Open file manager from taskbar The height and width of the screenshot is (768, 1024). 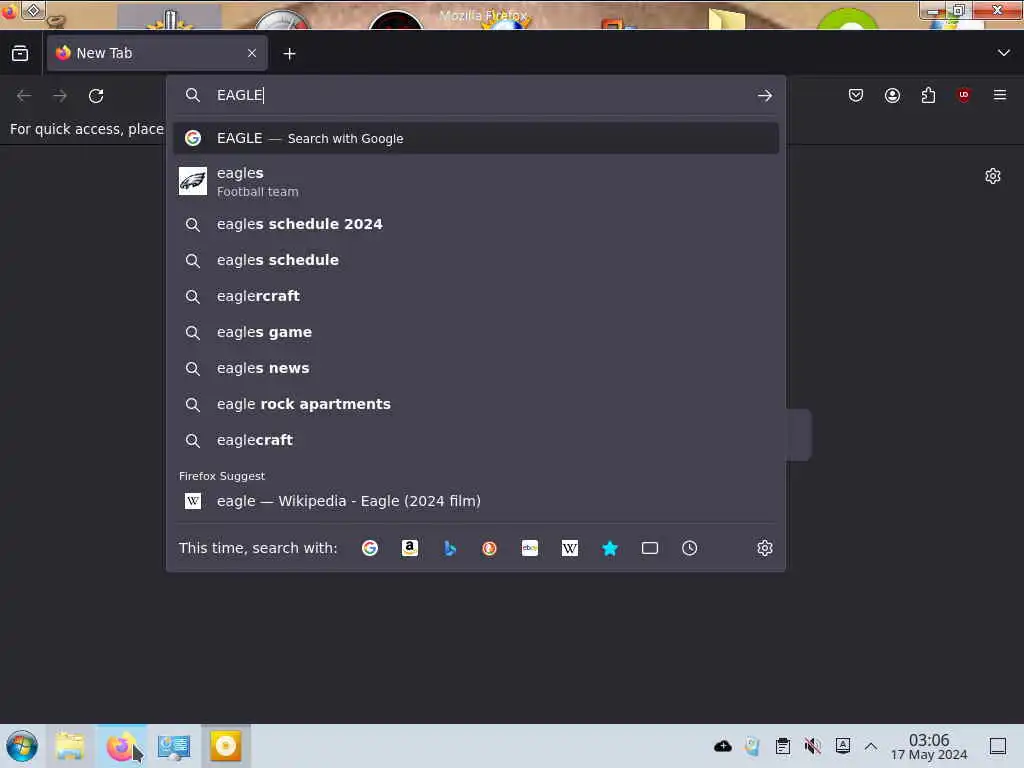pos(70,746)
